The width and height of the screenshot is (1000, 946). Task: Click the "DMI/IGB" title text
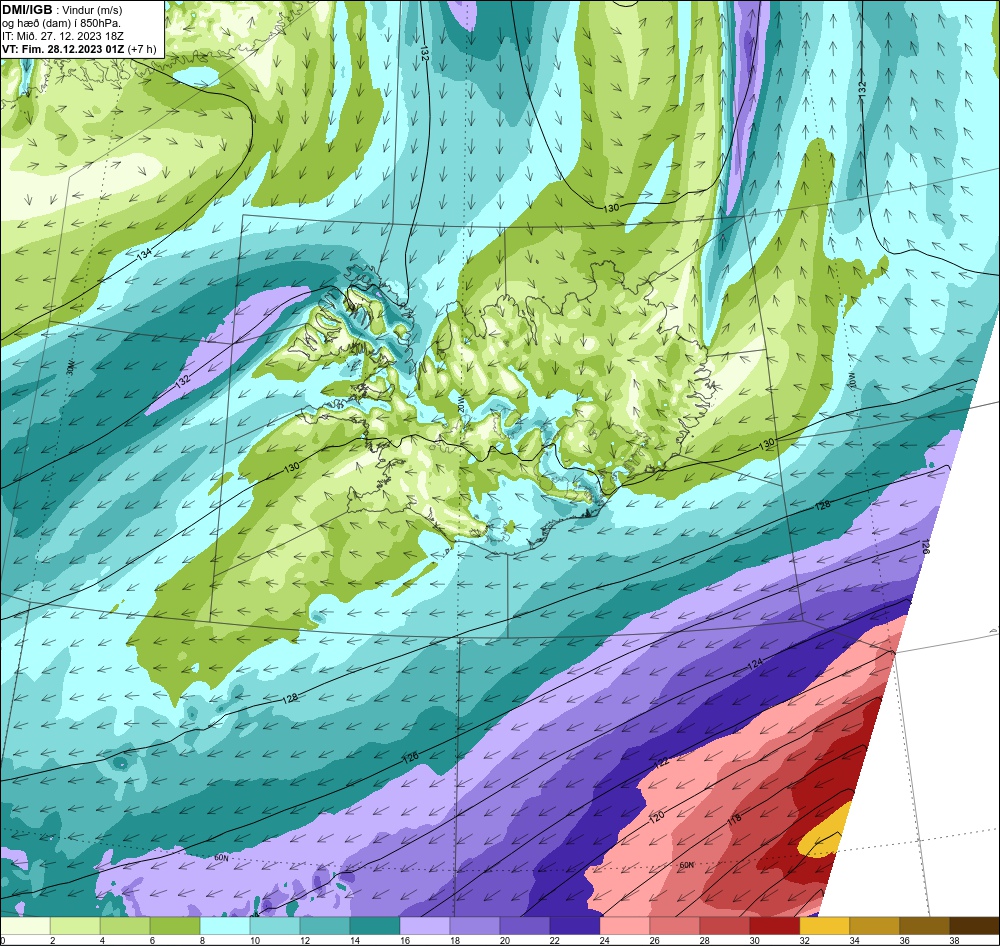pyautogui.click(x=27, y=10)
